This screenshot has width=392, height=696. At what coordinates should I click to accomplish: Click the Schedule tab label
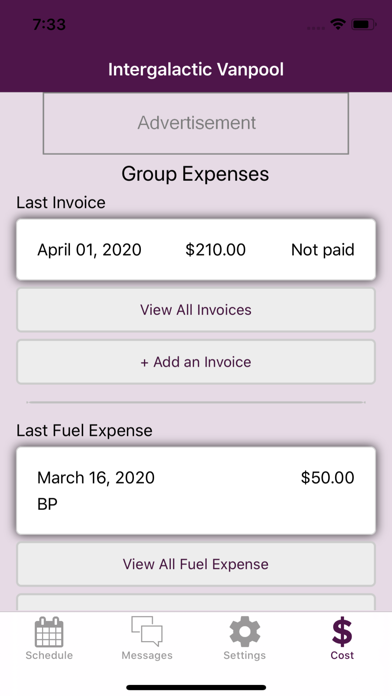(x=49, y=655)
